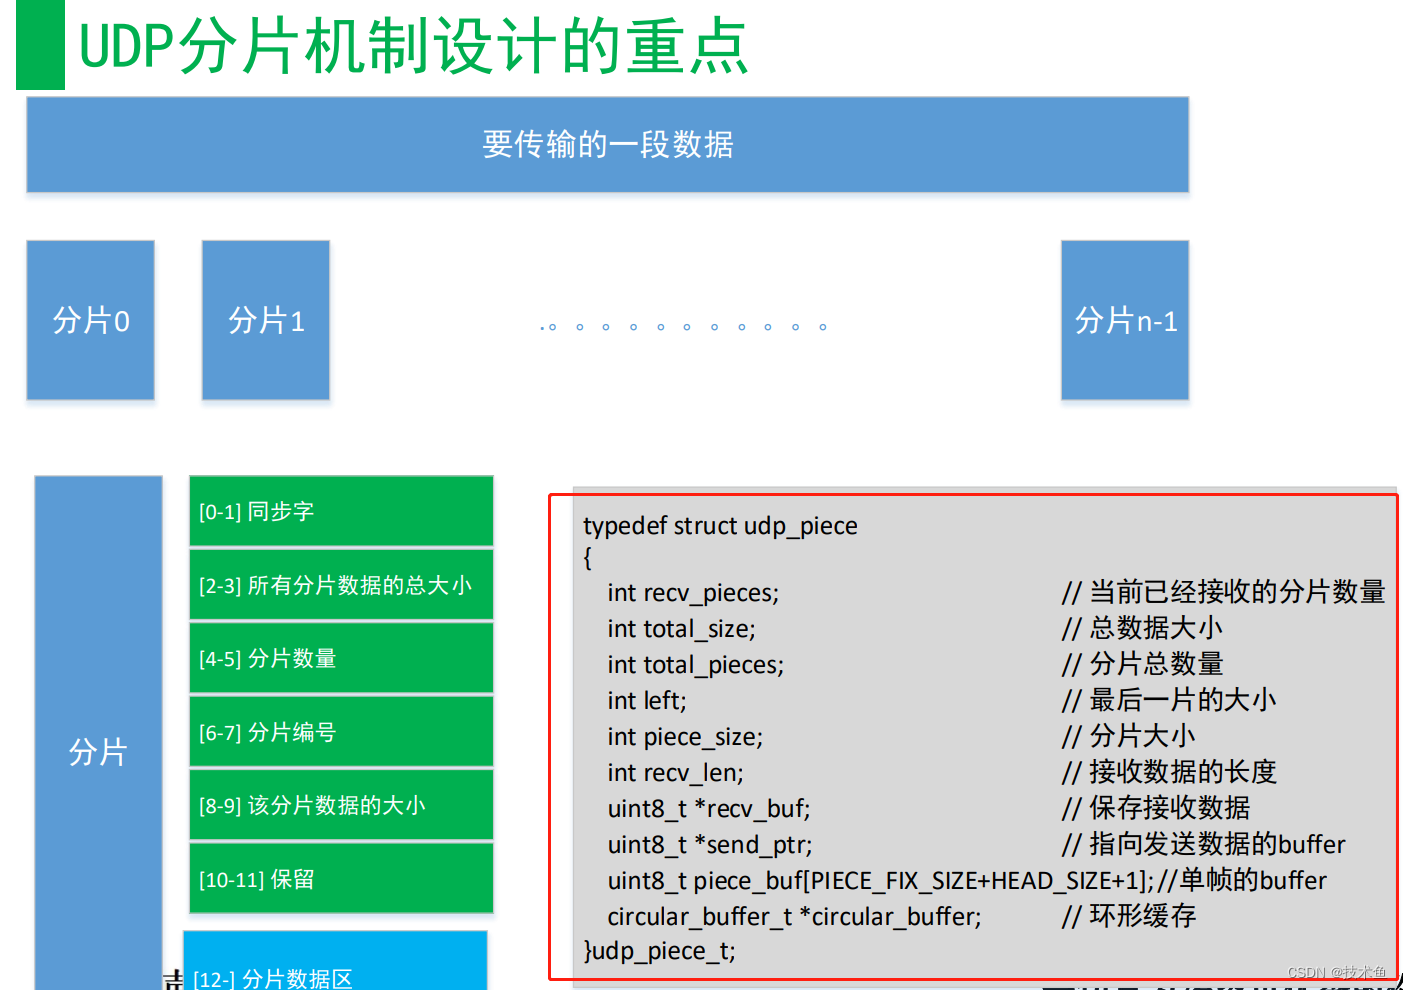Click the "要传输的一段数据" blue bar
Image resolution: width=1403 pixels, height=990 pixels.
[607, 144]
